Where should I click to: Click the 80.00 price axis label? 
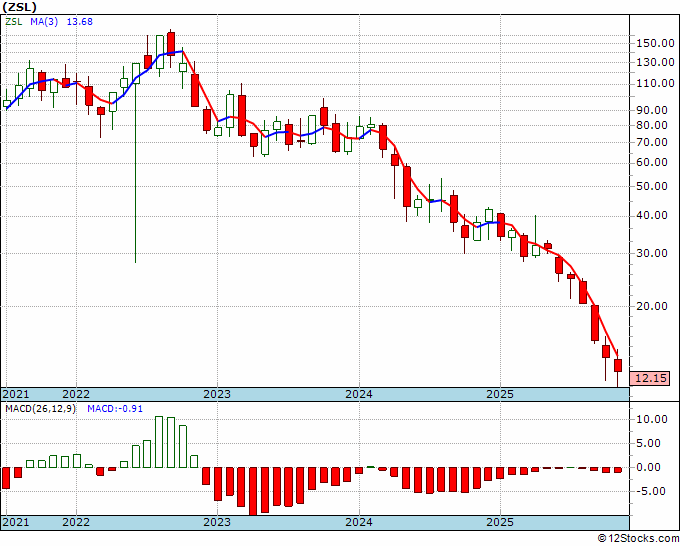[652, 125]
